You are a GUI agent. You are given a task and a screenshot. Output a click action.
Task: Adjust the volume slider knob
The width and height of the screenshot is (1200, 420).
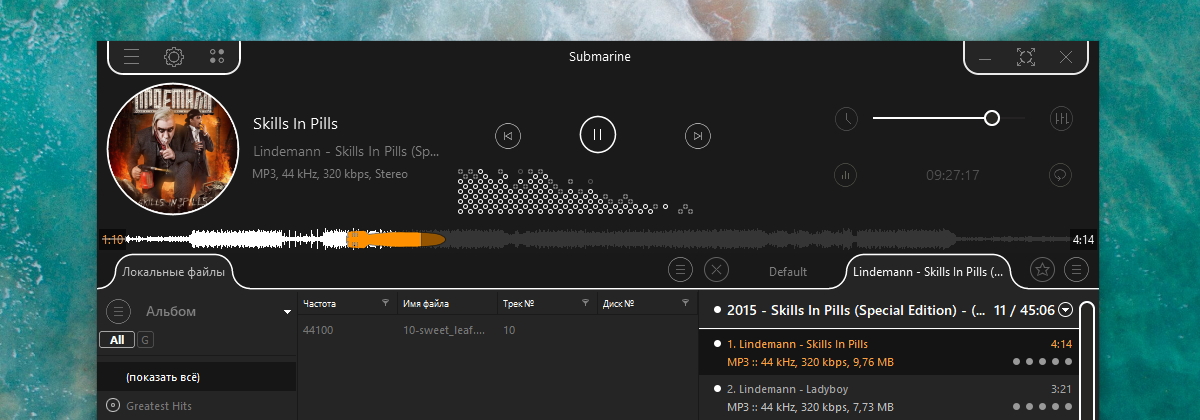click(x=992, y=118)
